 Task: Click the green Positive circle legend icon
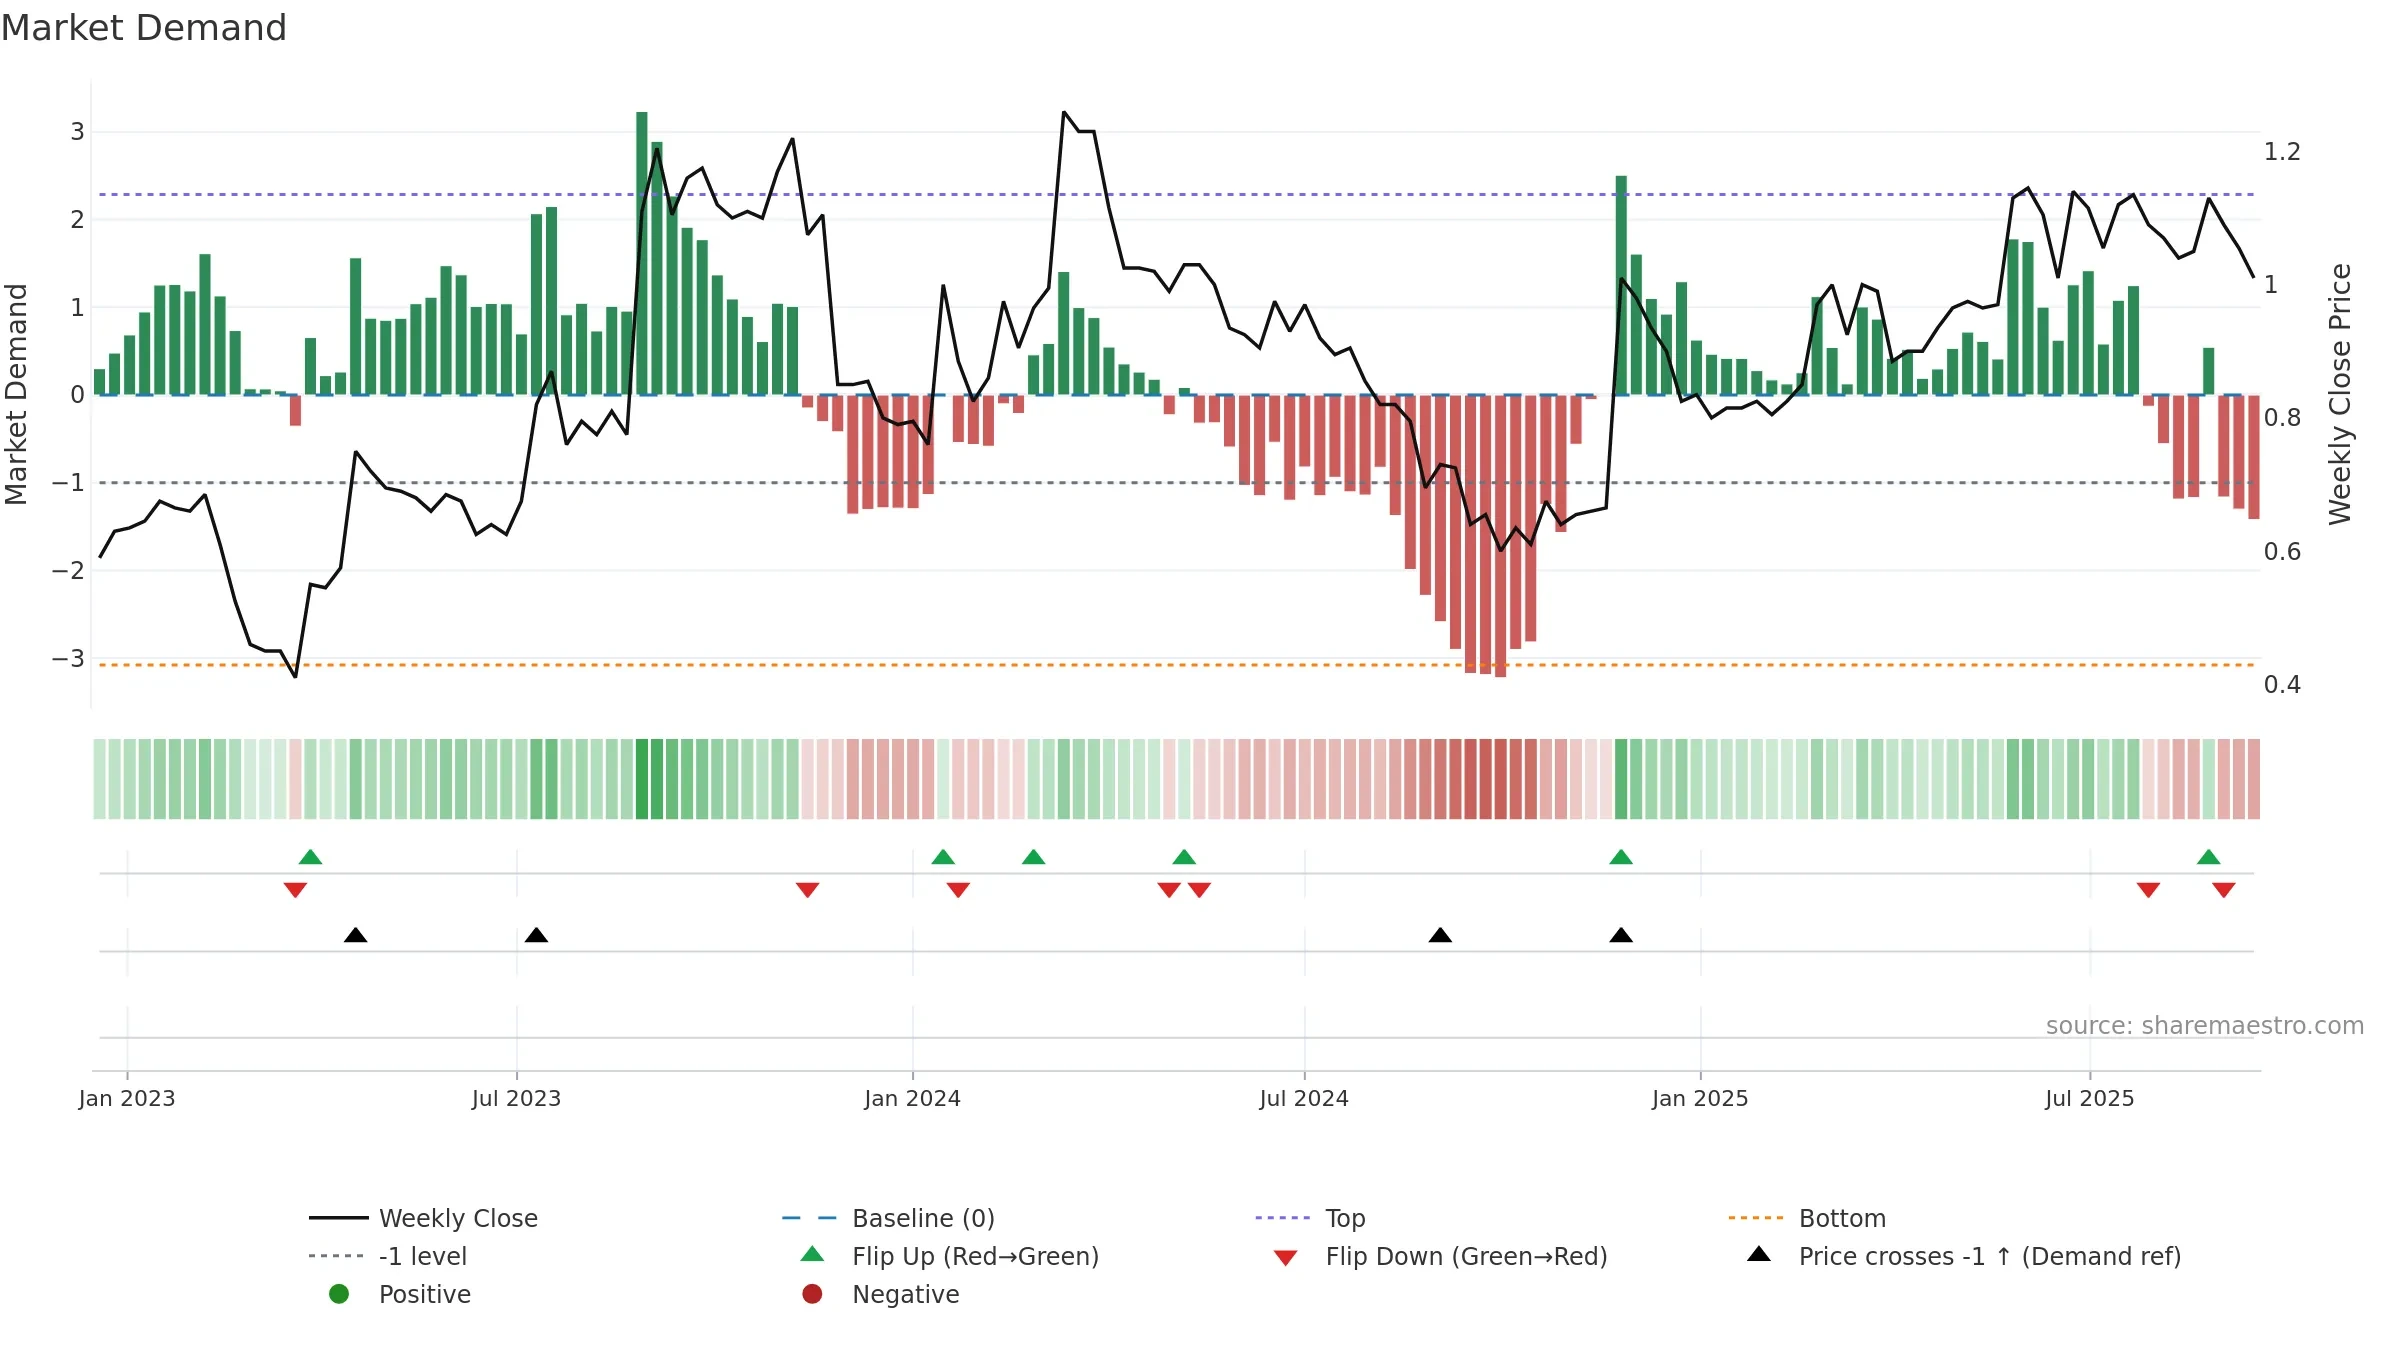[339, 1294]
